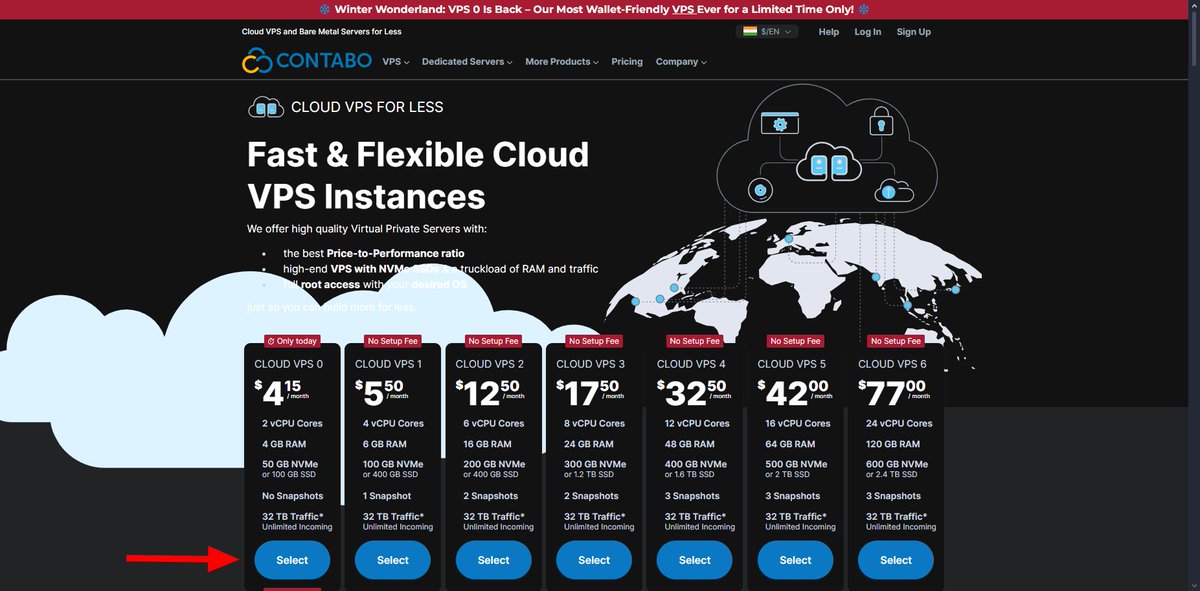
Task: Click the 600 GB NVMe text
Action: click(898, 464)
